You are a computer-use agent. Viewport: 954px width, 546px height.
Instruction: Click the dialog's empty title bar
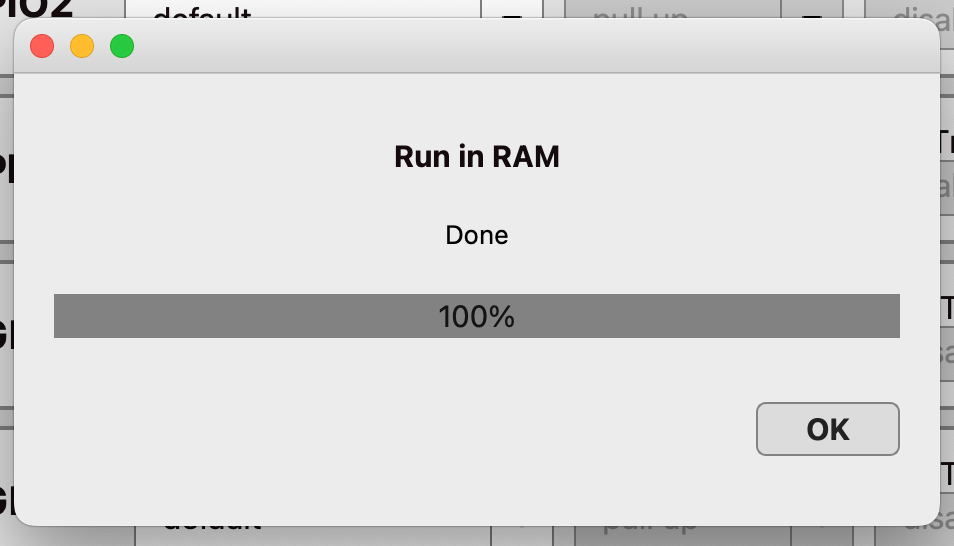click(x=500, y=46)
